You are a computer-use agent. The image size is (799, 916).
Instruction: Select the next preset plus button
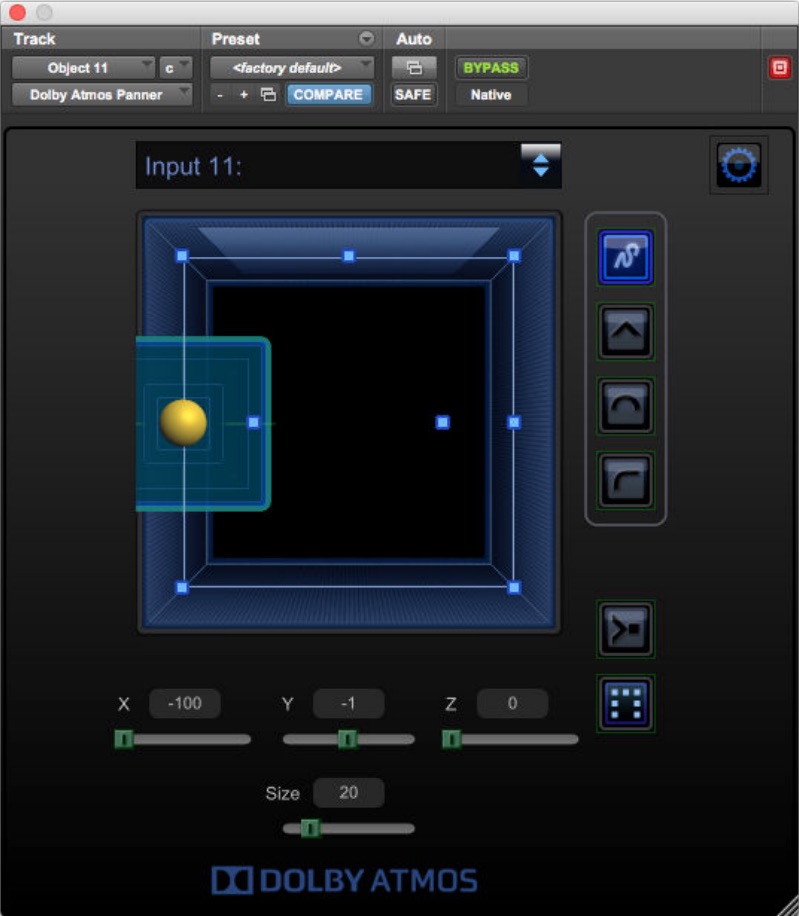point(244,95)
